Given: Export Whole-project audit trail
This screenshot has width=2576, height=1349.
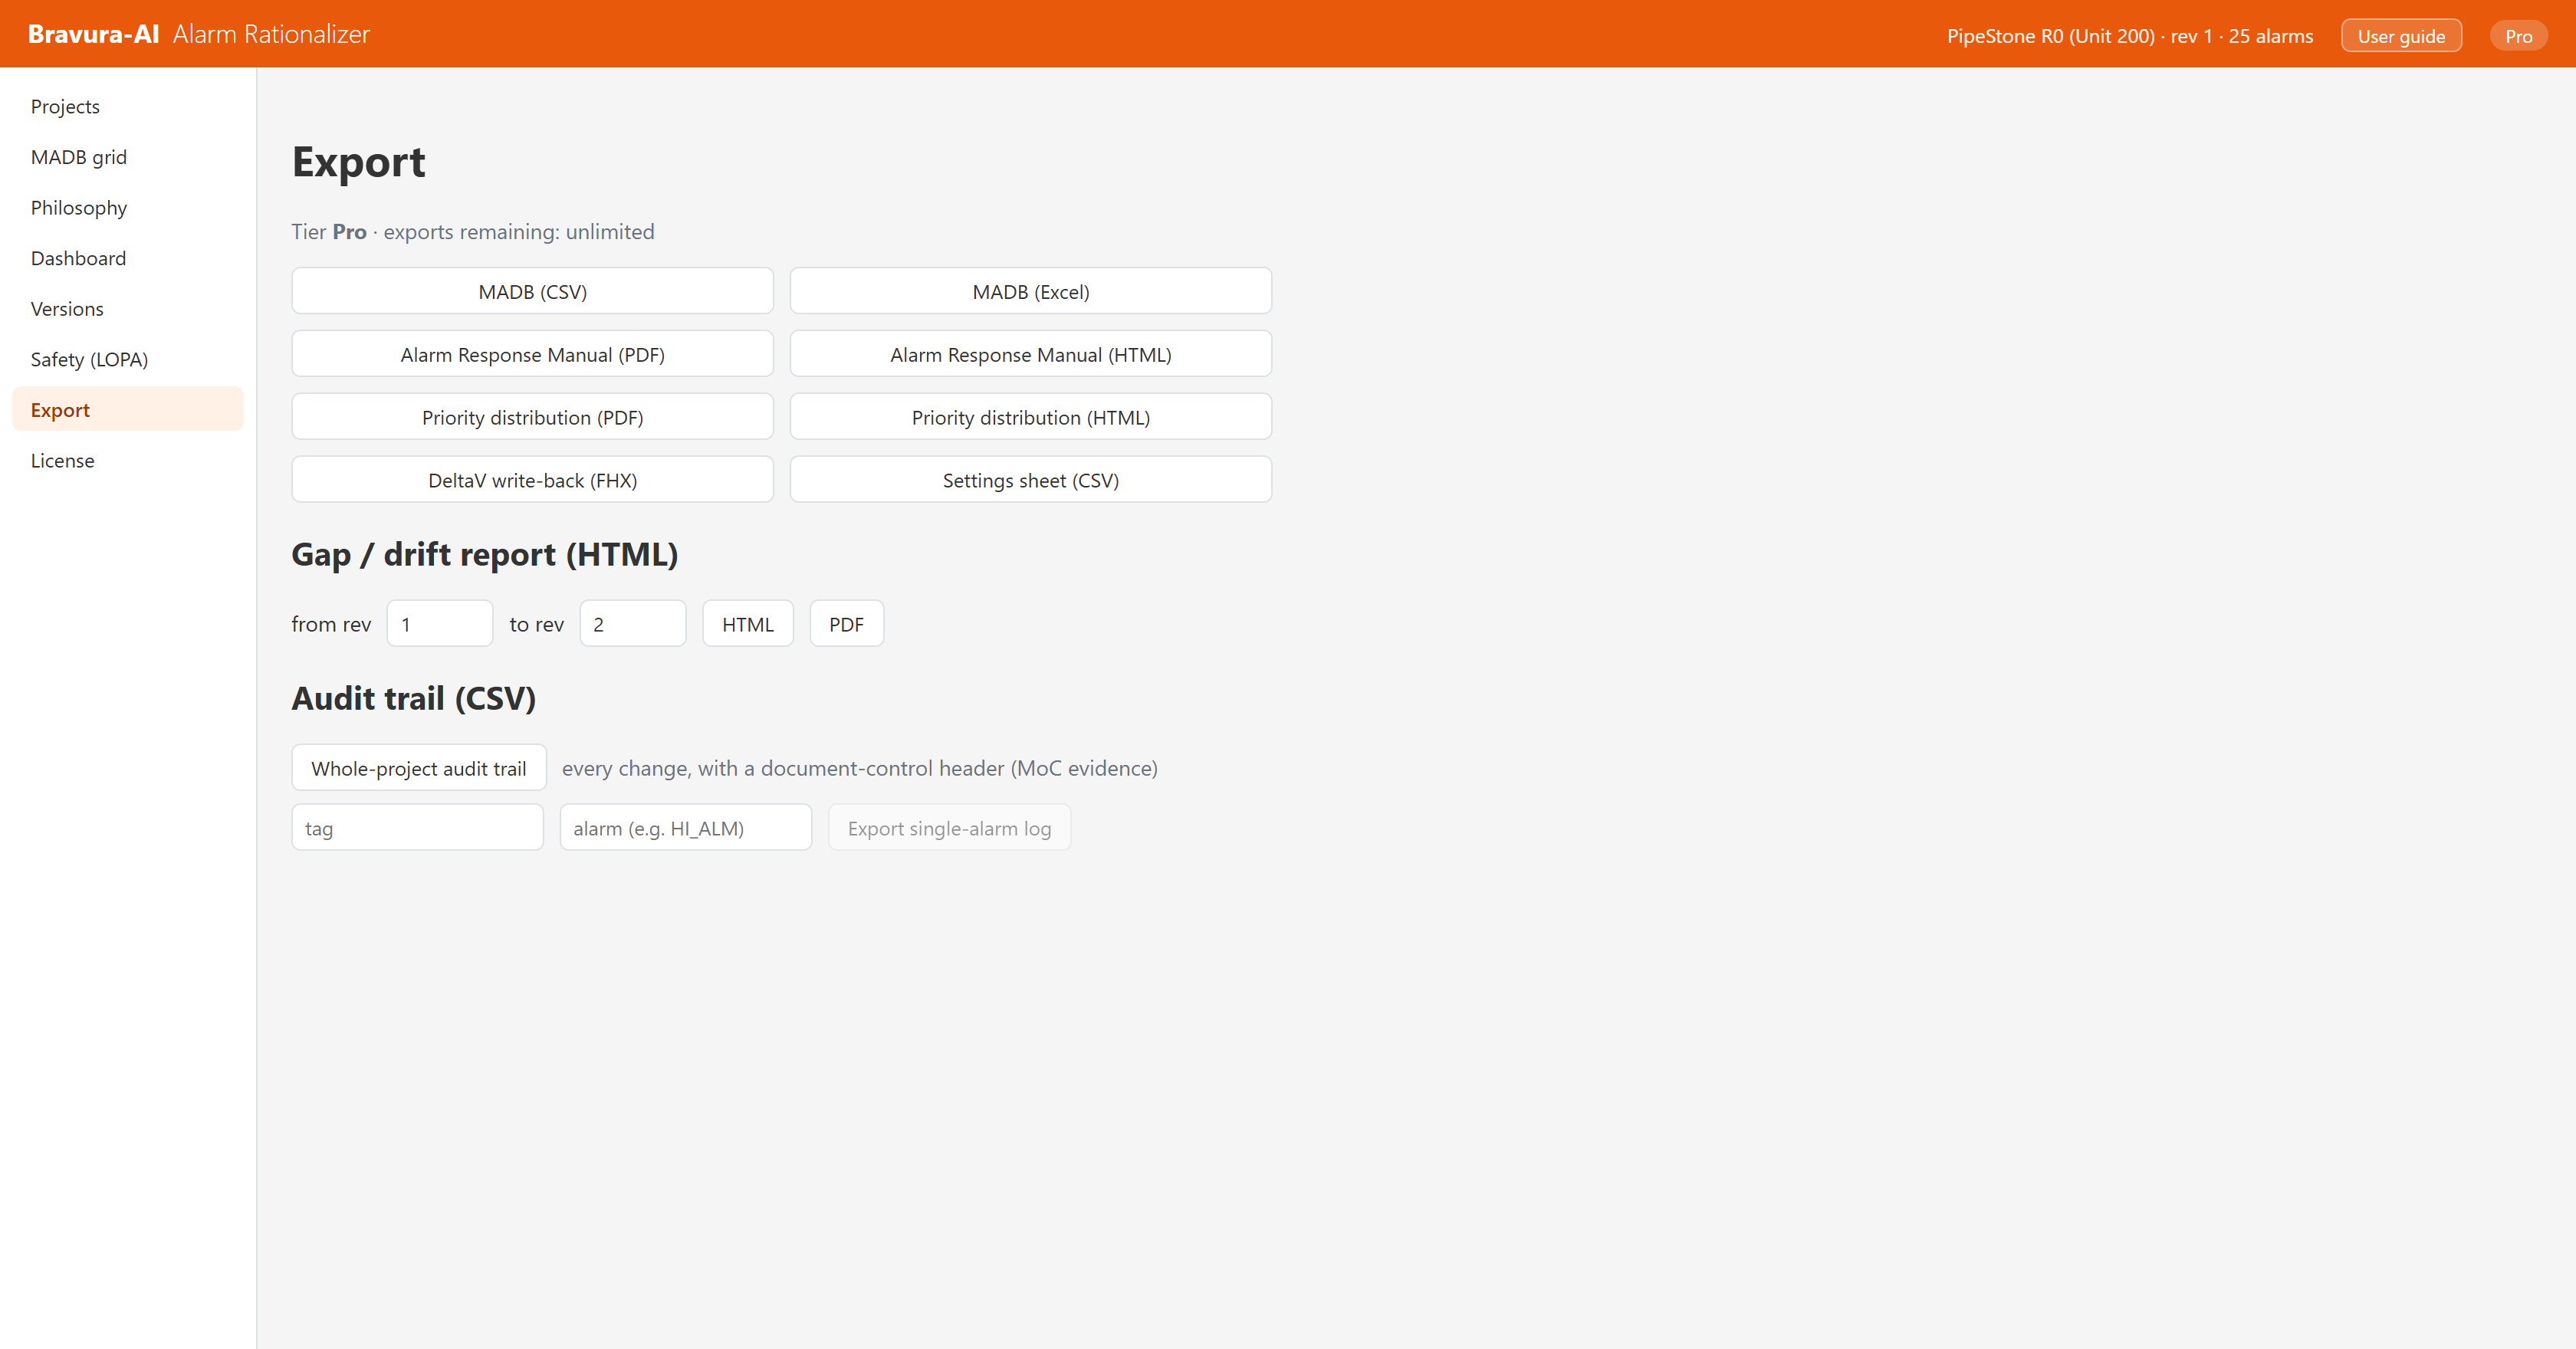Looking at the screenshot, I should [419, 768].
